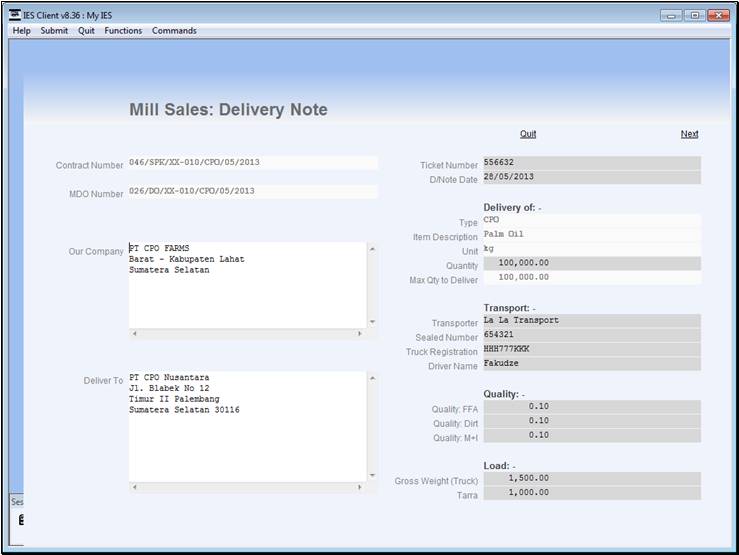
Task: Click Deliver To scroll right arrow
Action: tap(360, 487)
